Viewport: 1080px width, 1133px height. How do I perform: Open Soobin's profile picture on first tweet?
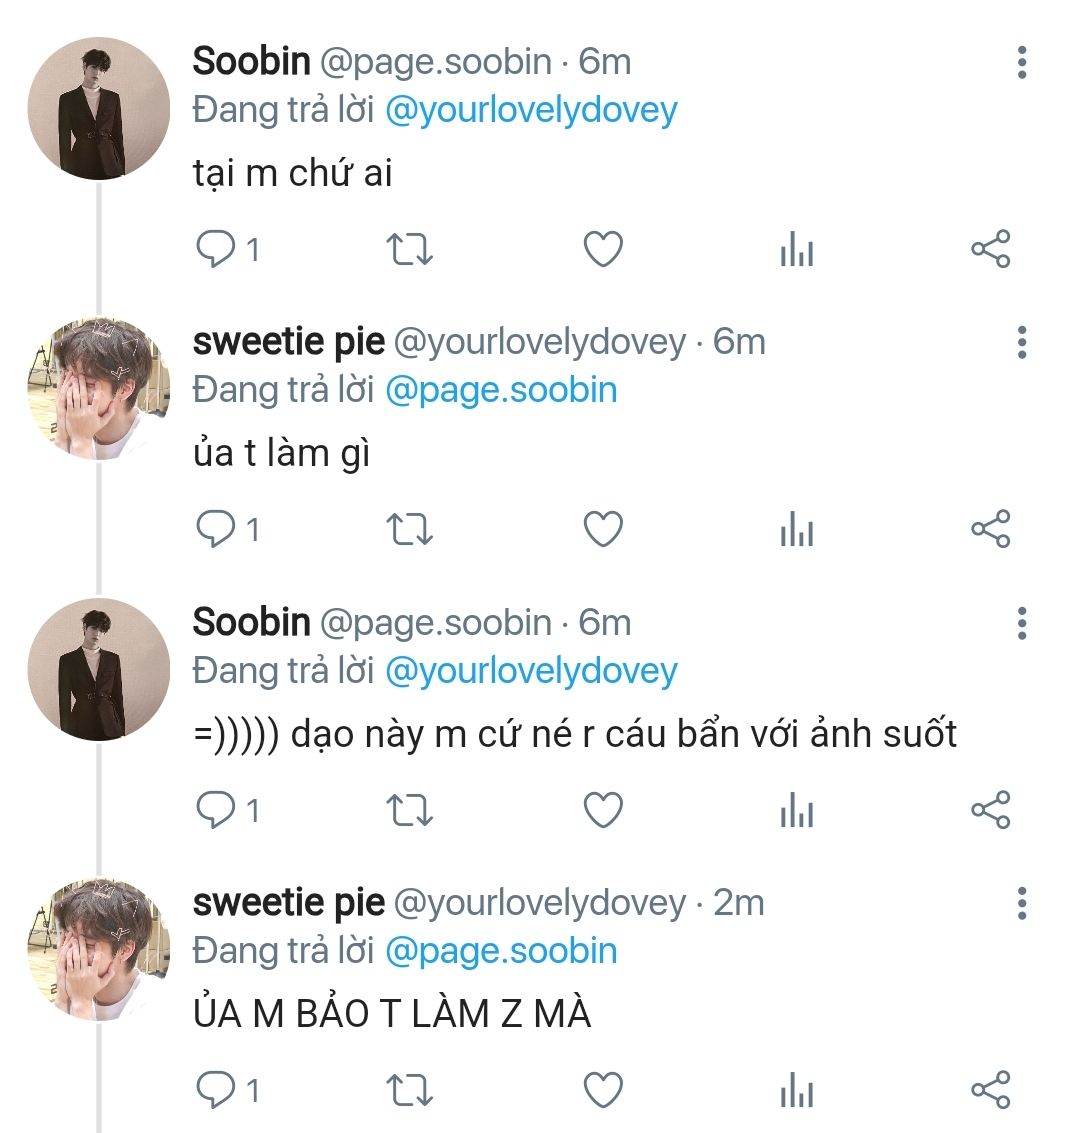(x=98, y=109)
